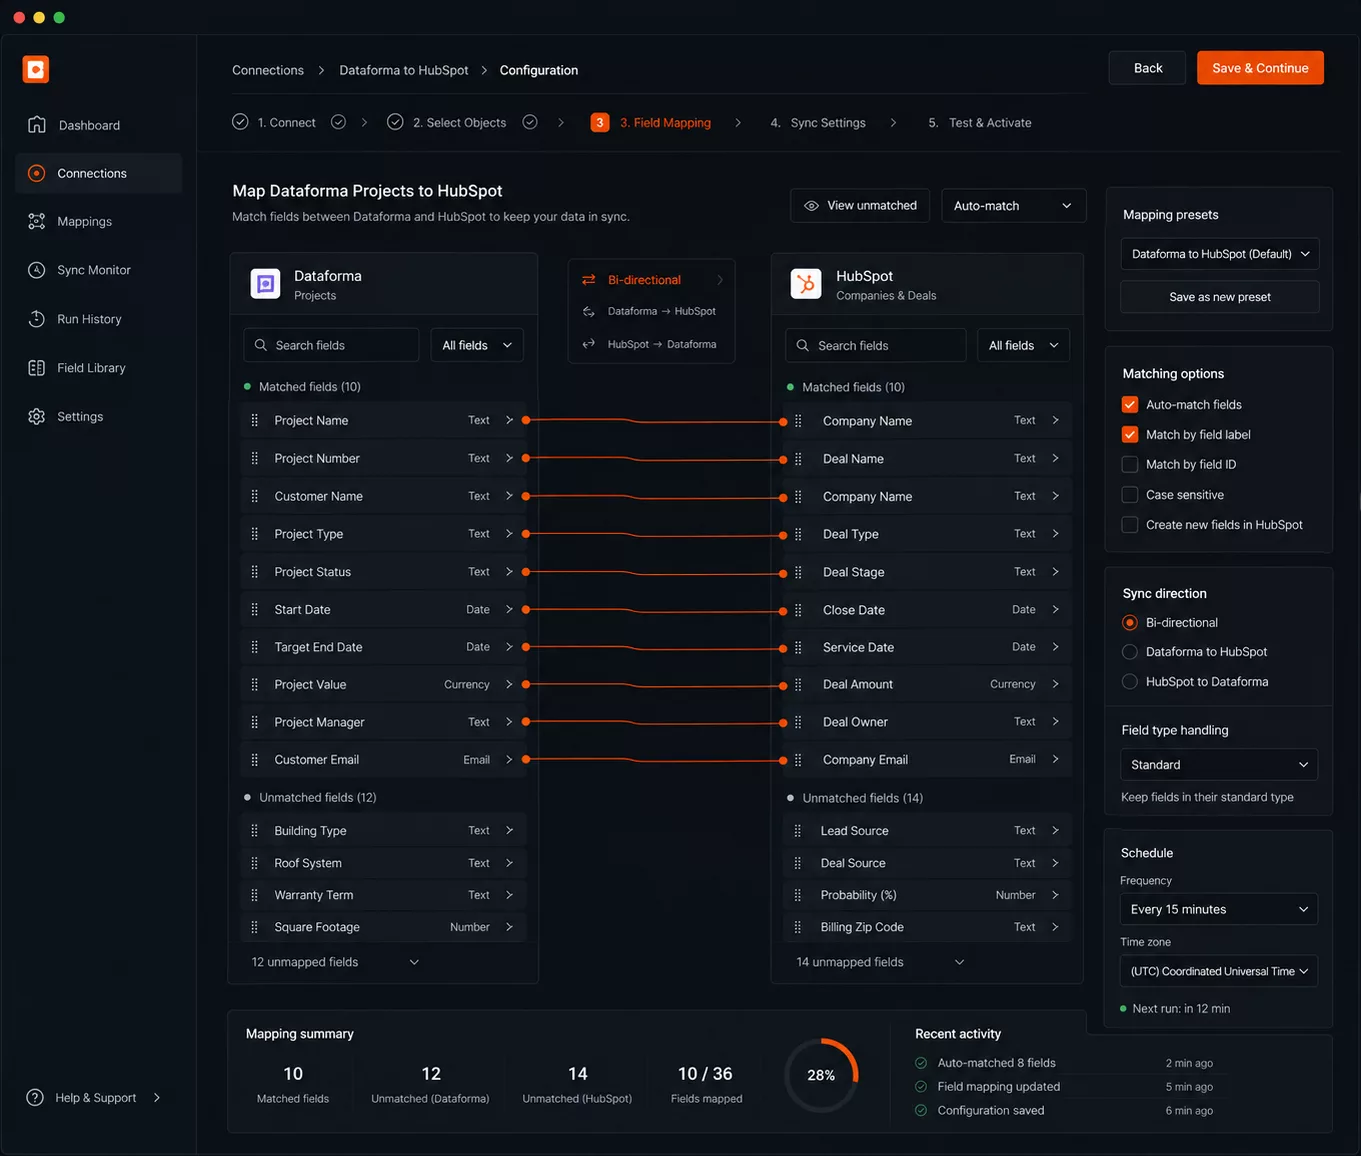Click the eye icon in View unmatched

(x=812, y=206)
